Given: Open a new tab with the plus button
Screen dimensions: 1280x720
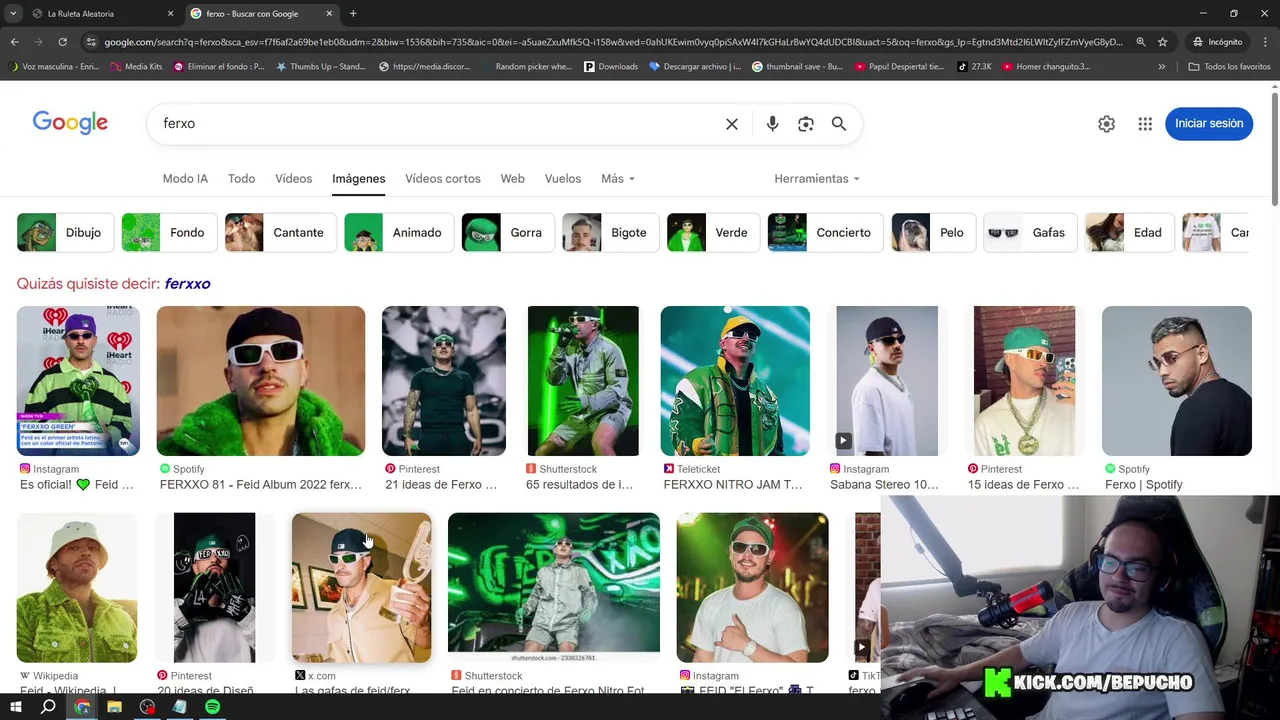Looking at the screenshot, I should [x=353, y=14].
